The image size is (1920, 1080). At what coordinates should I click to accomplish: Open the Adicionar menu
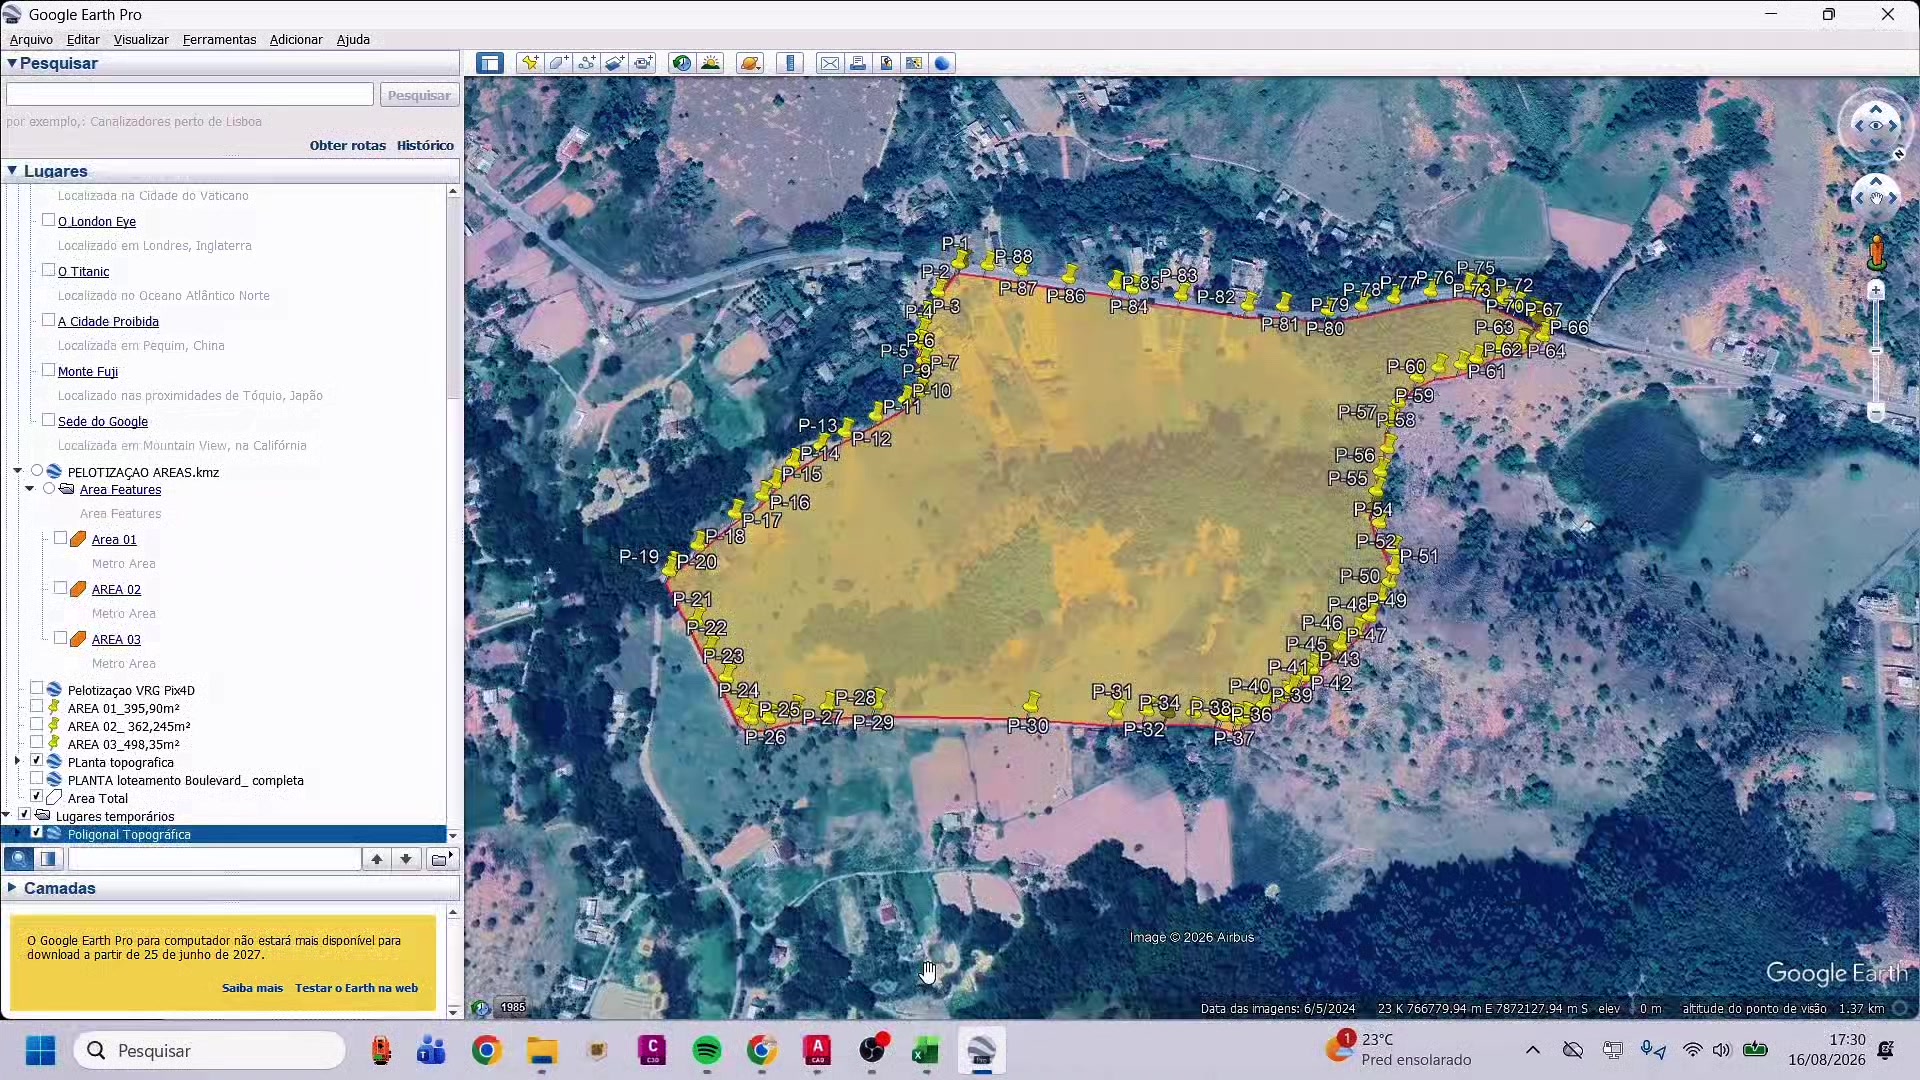pyautogui.click(x=296, y=40)
